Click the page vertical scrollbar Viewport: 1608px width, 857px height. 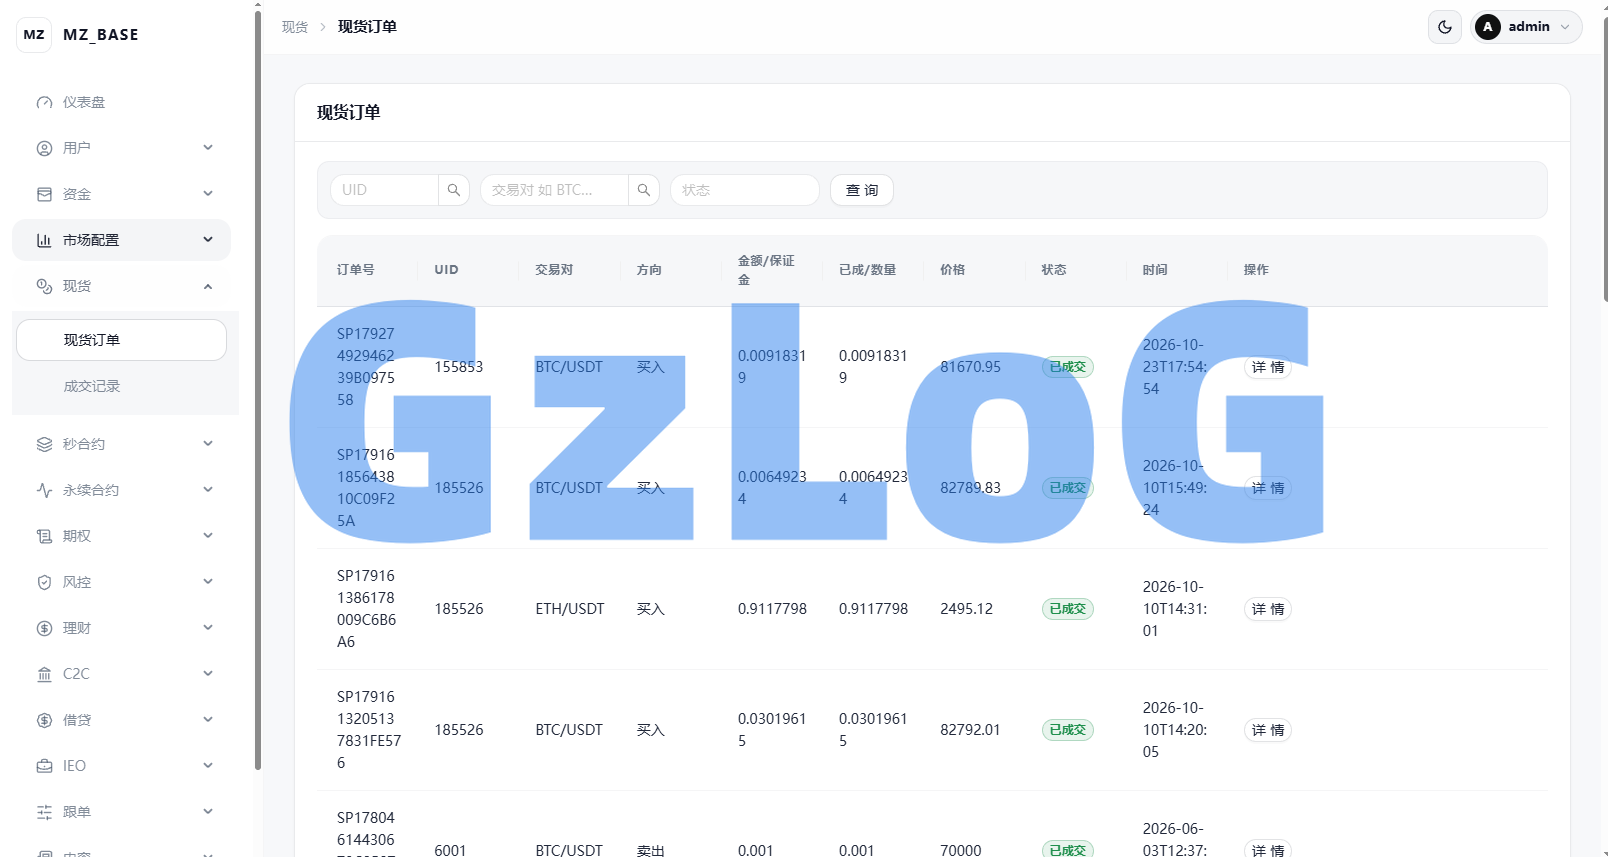click(x=1604, y=160)
